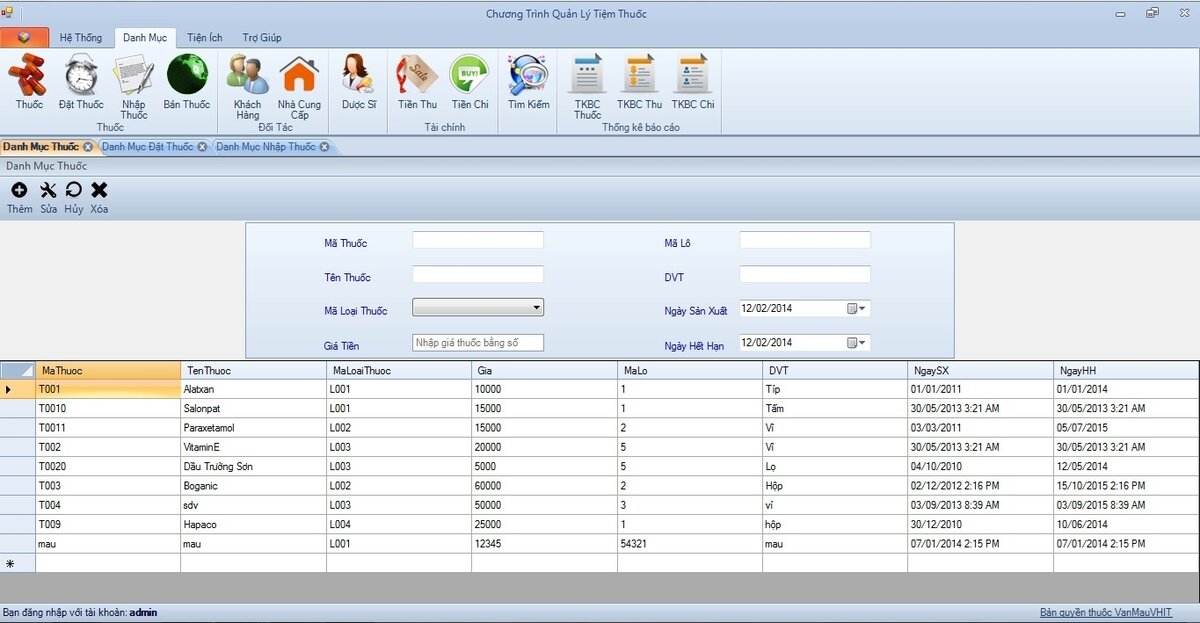Switch to Danh Mục Nhập Thuốc document tab
This screenshot has height=623, width=1200.
click(x=266, y=147)
